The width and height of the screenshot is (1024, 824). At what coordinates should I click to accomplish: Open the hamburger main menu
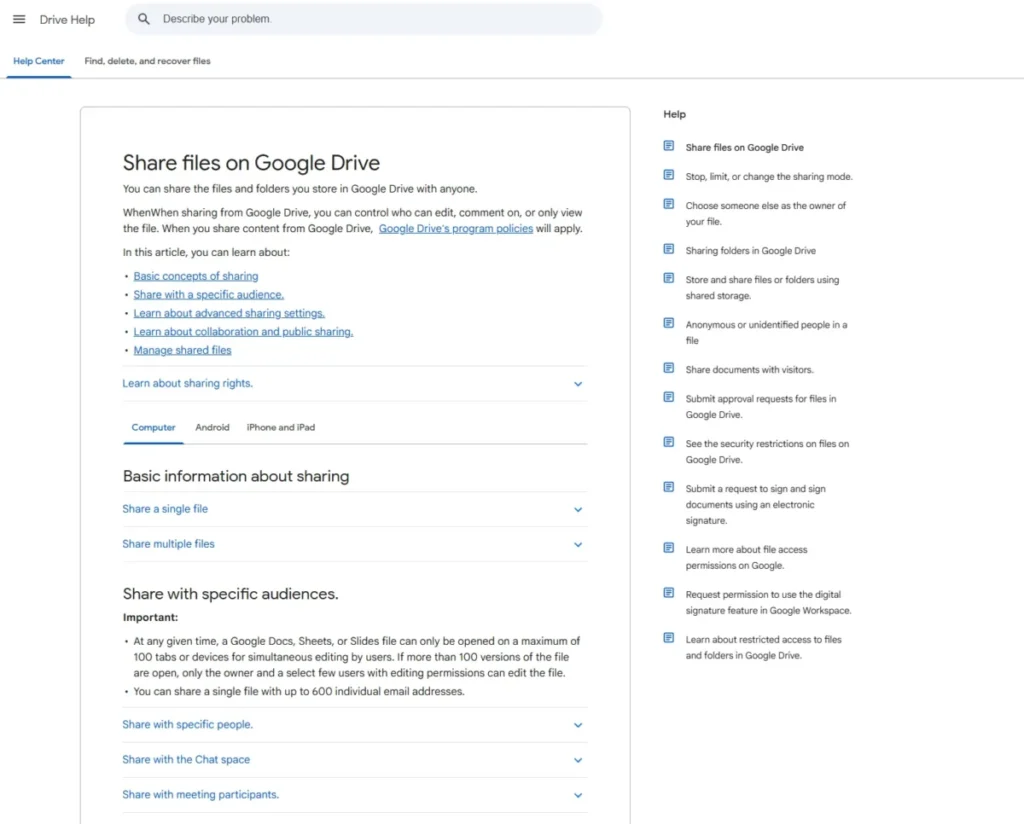(19, 20)
